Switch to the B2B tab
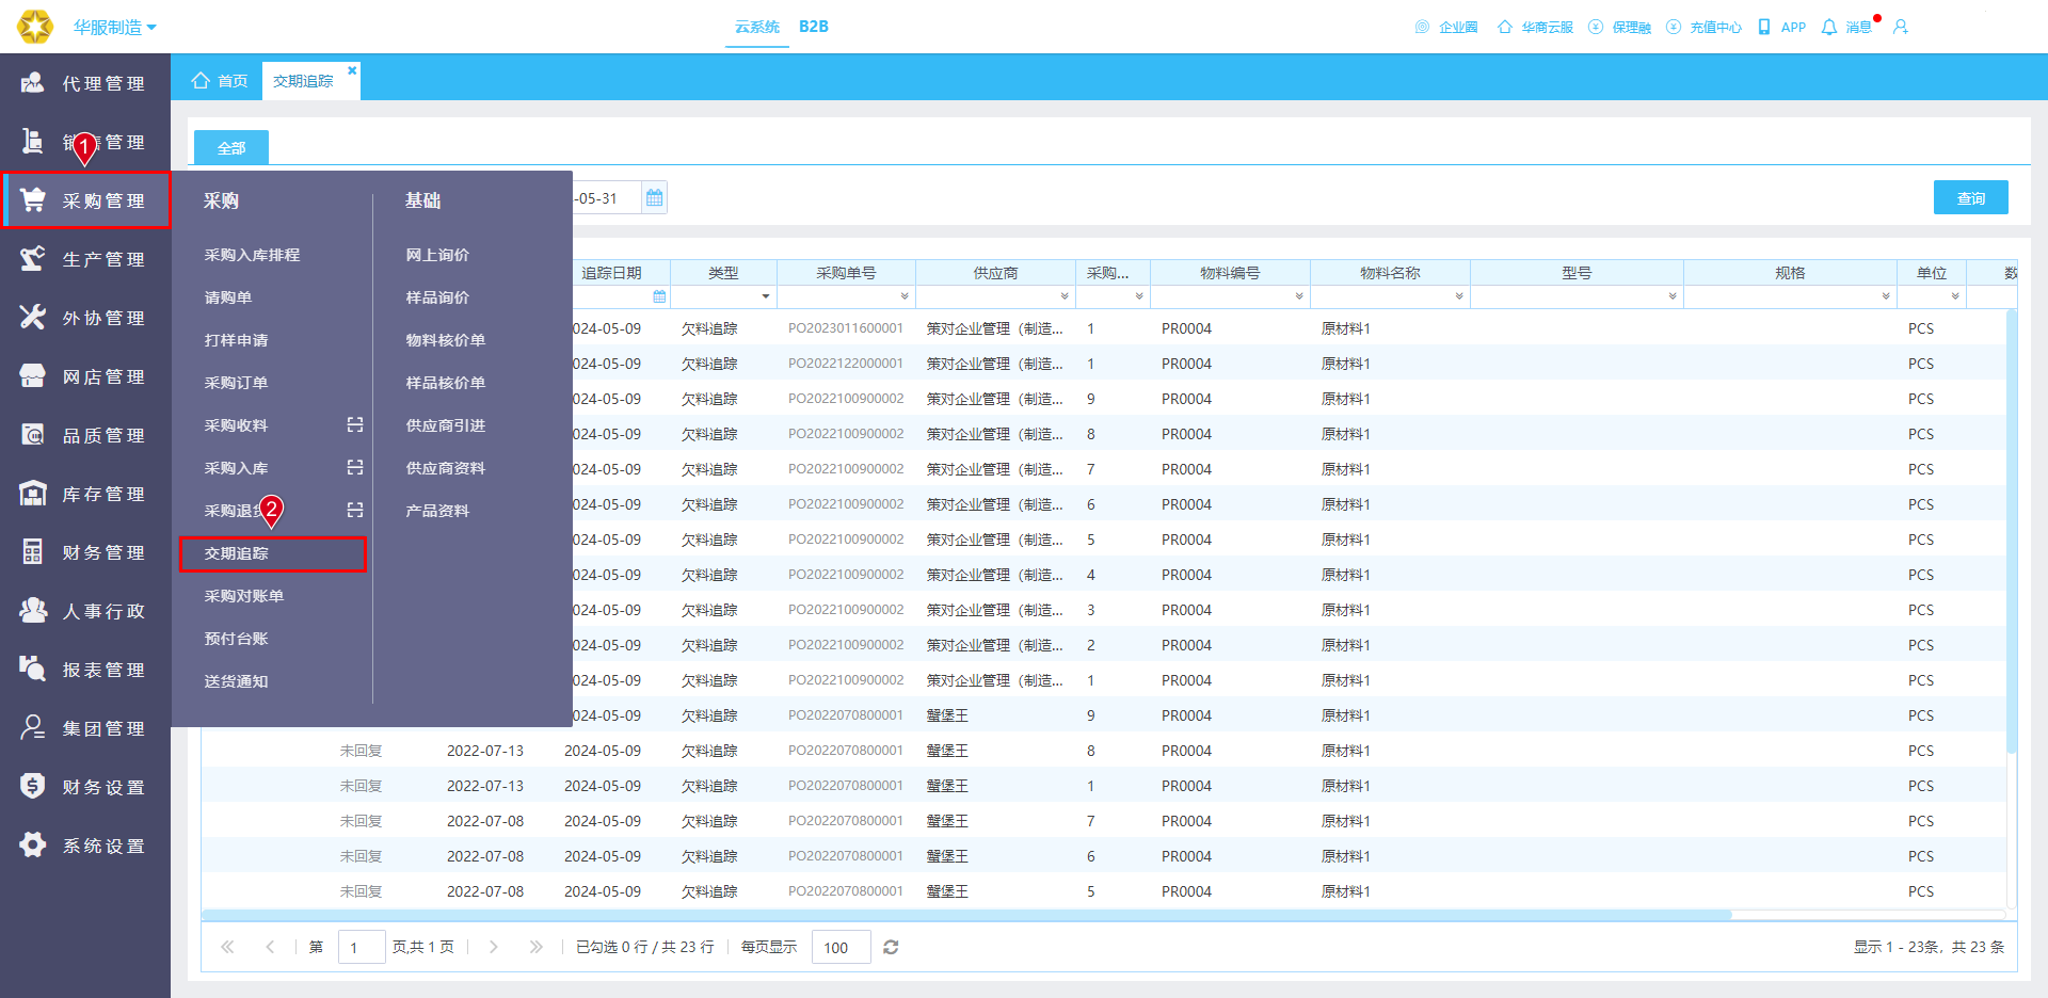The height and width of the screenshot is (998, 2048). tap(813, 27)
